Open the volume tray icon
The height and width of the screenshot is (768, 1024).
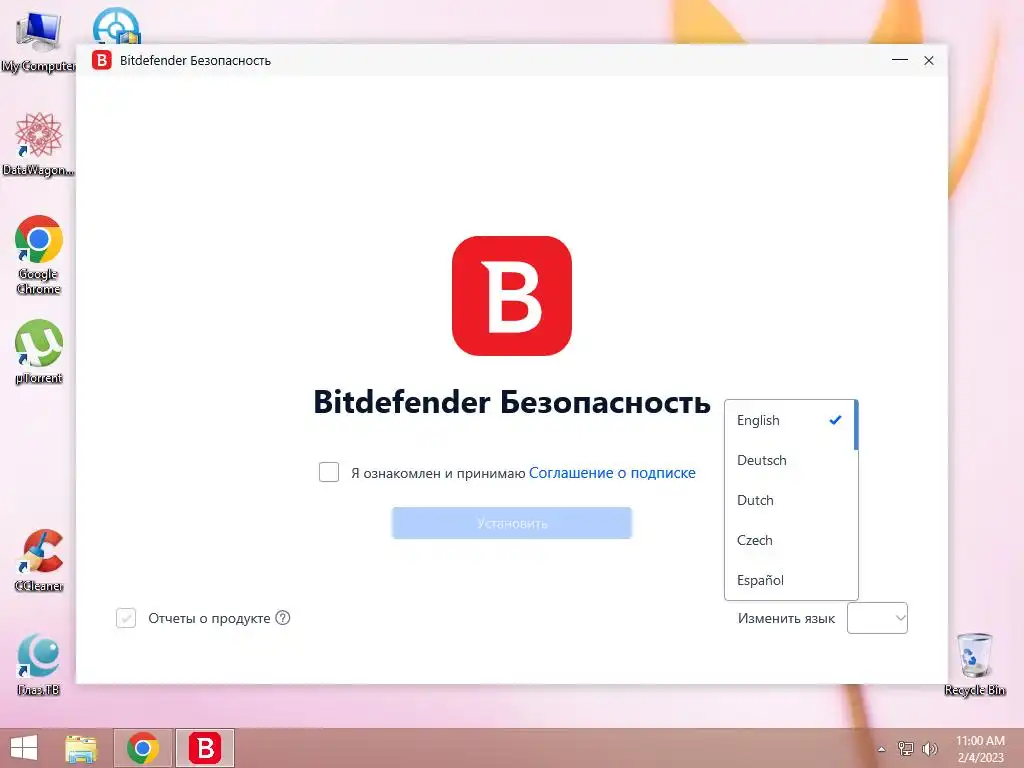(929, 749)
